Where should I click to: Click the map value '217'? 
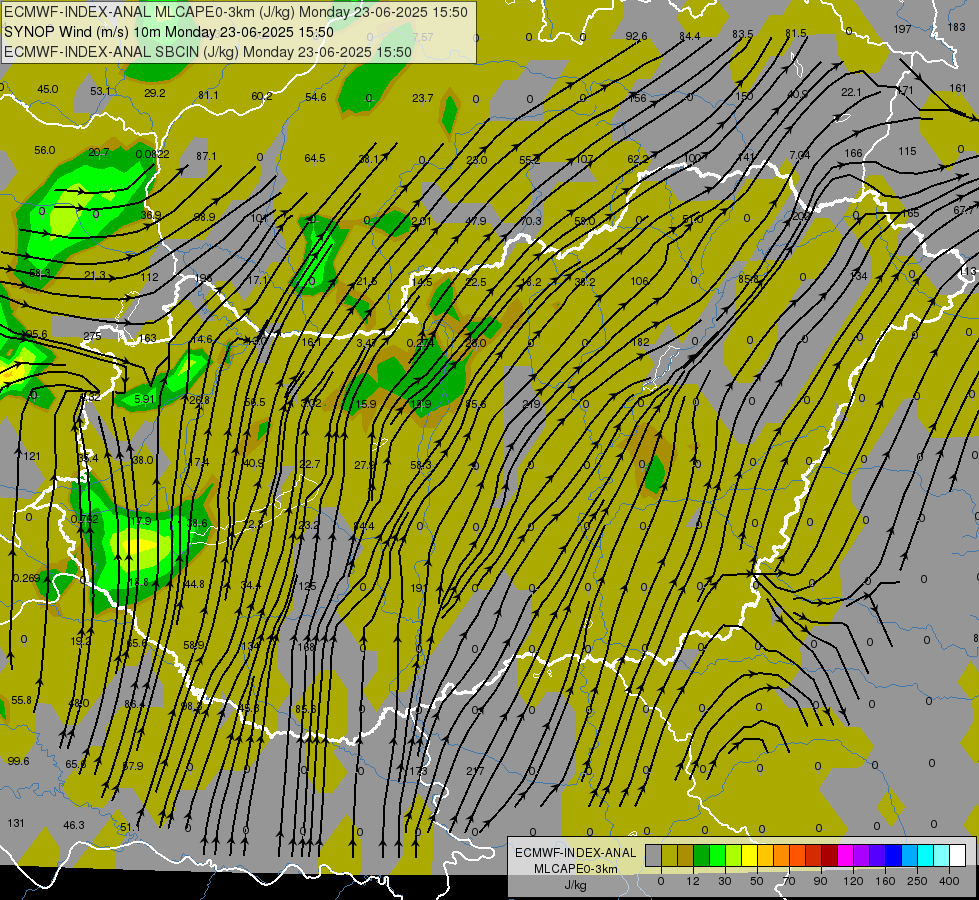click(x=475, y=771)
